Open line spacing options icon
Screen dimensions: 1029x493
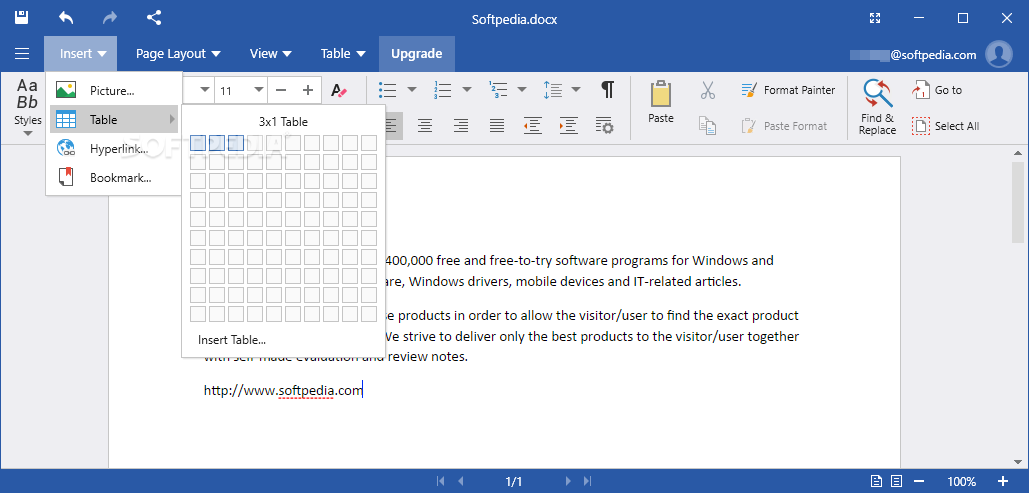pos(553,90)
